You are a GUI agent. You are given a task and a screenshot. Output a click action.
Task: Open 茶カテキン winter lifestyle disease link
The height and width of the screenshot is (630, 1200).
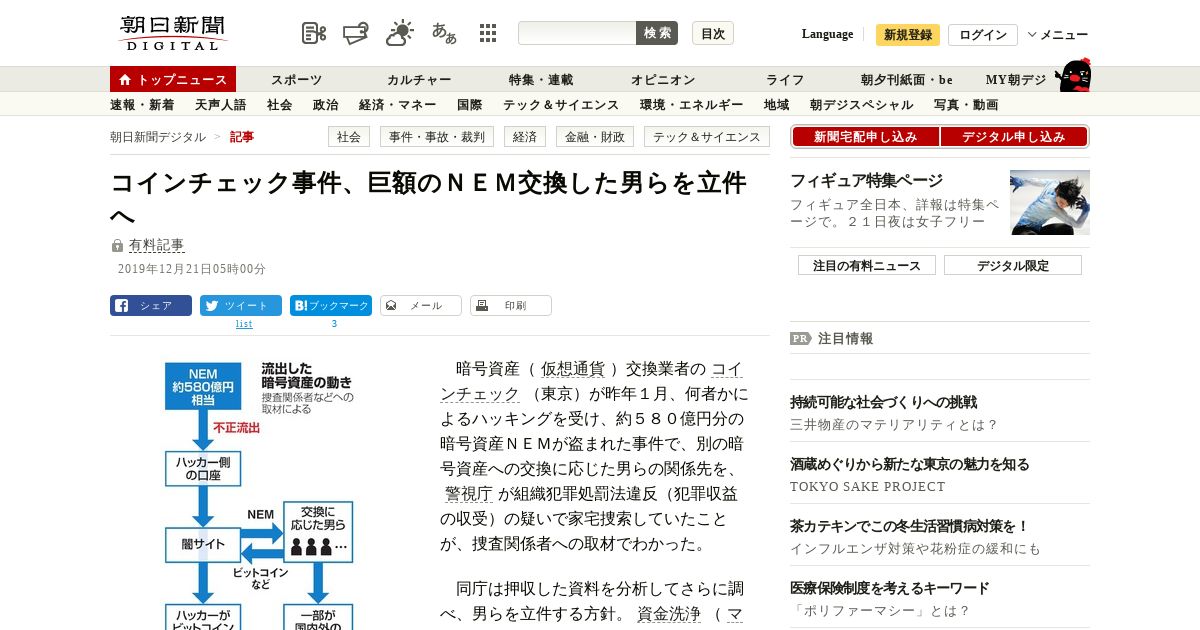(x=909, y=526)
